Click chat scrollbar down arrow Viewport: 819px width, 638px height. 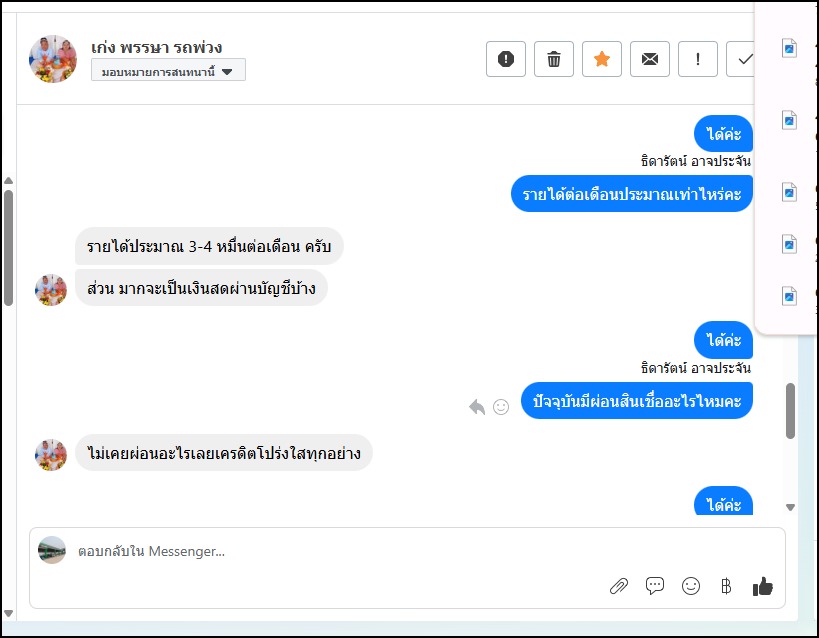790,507
